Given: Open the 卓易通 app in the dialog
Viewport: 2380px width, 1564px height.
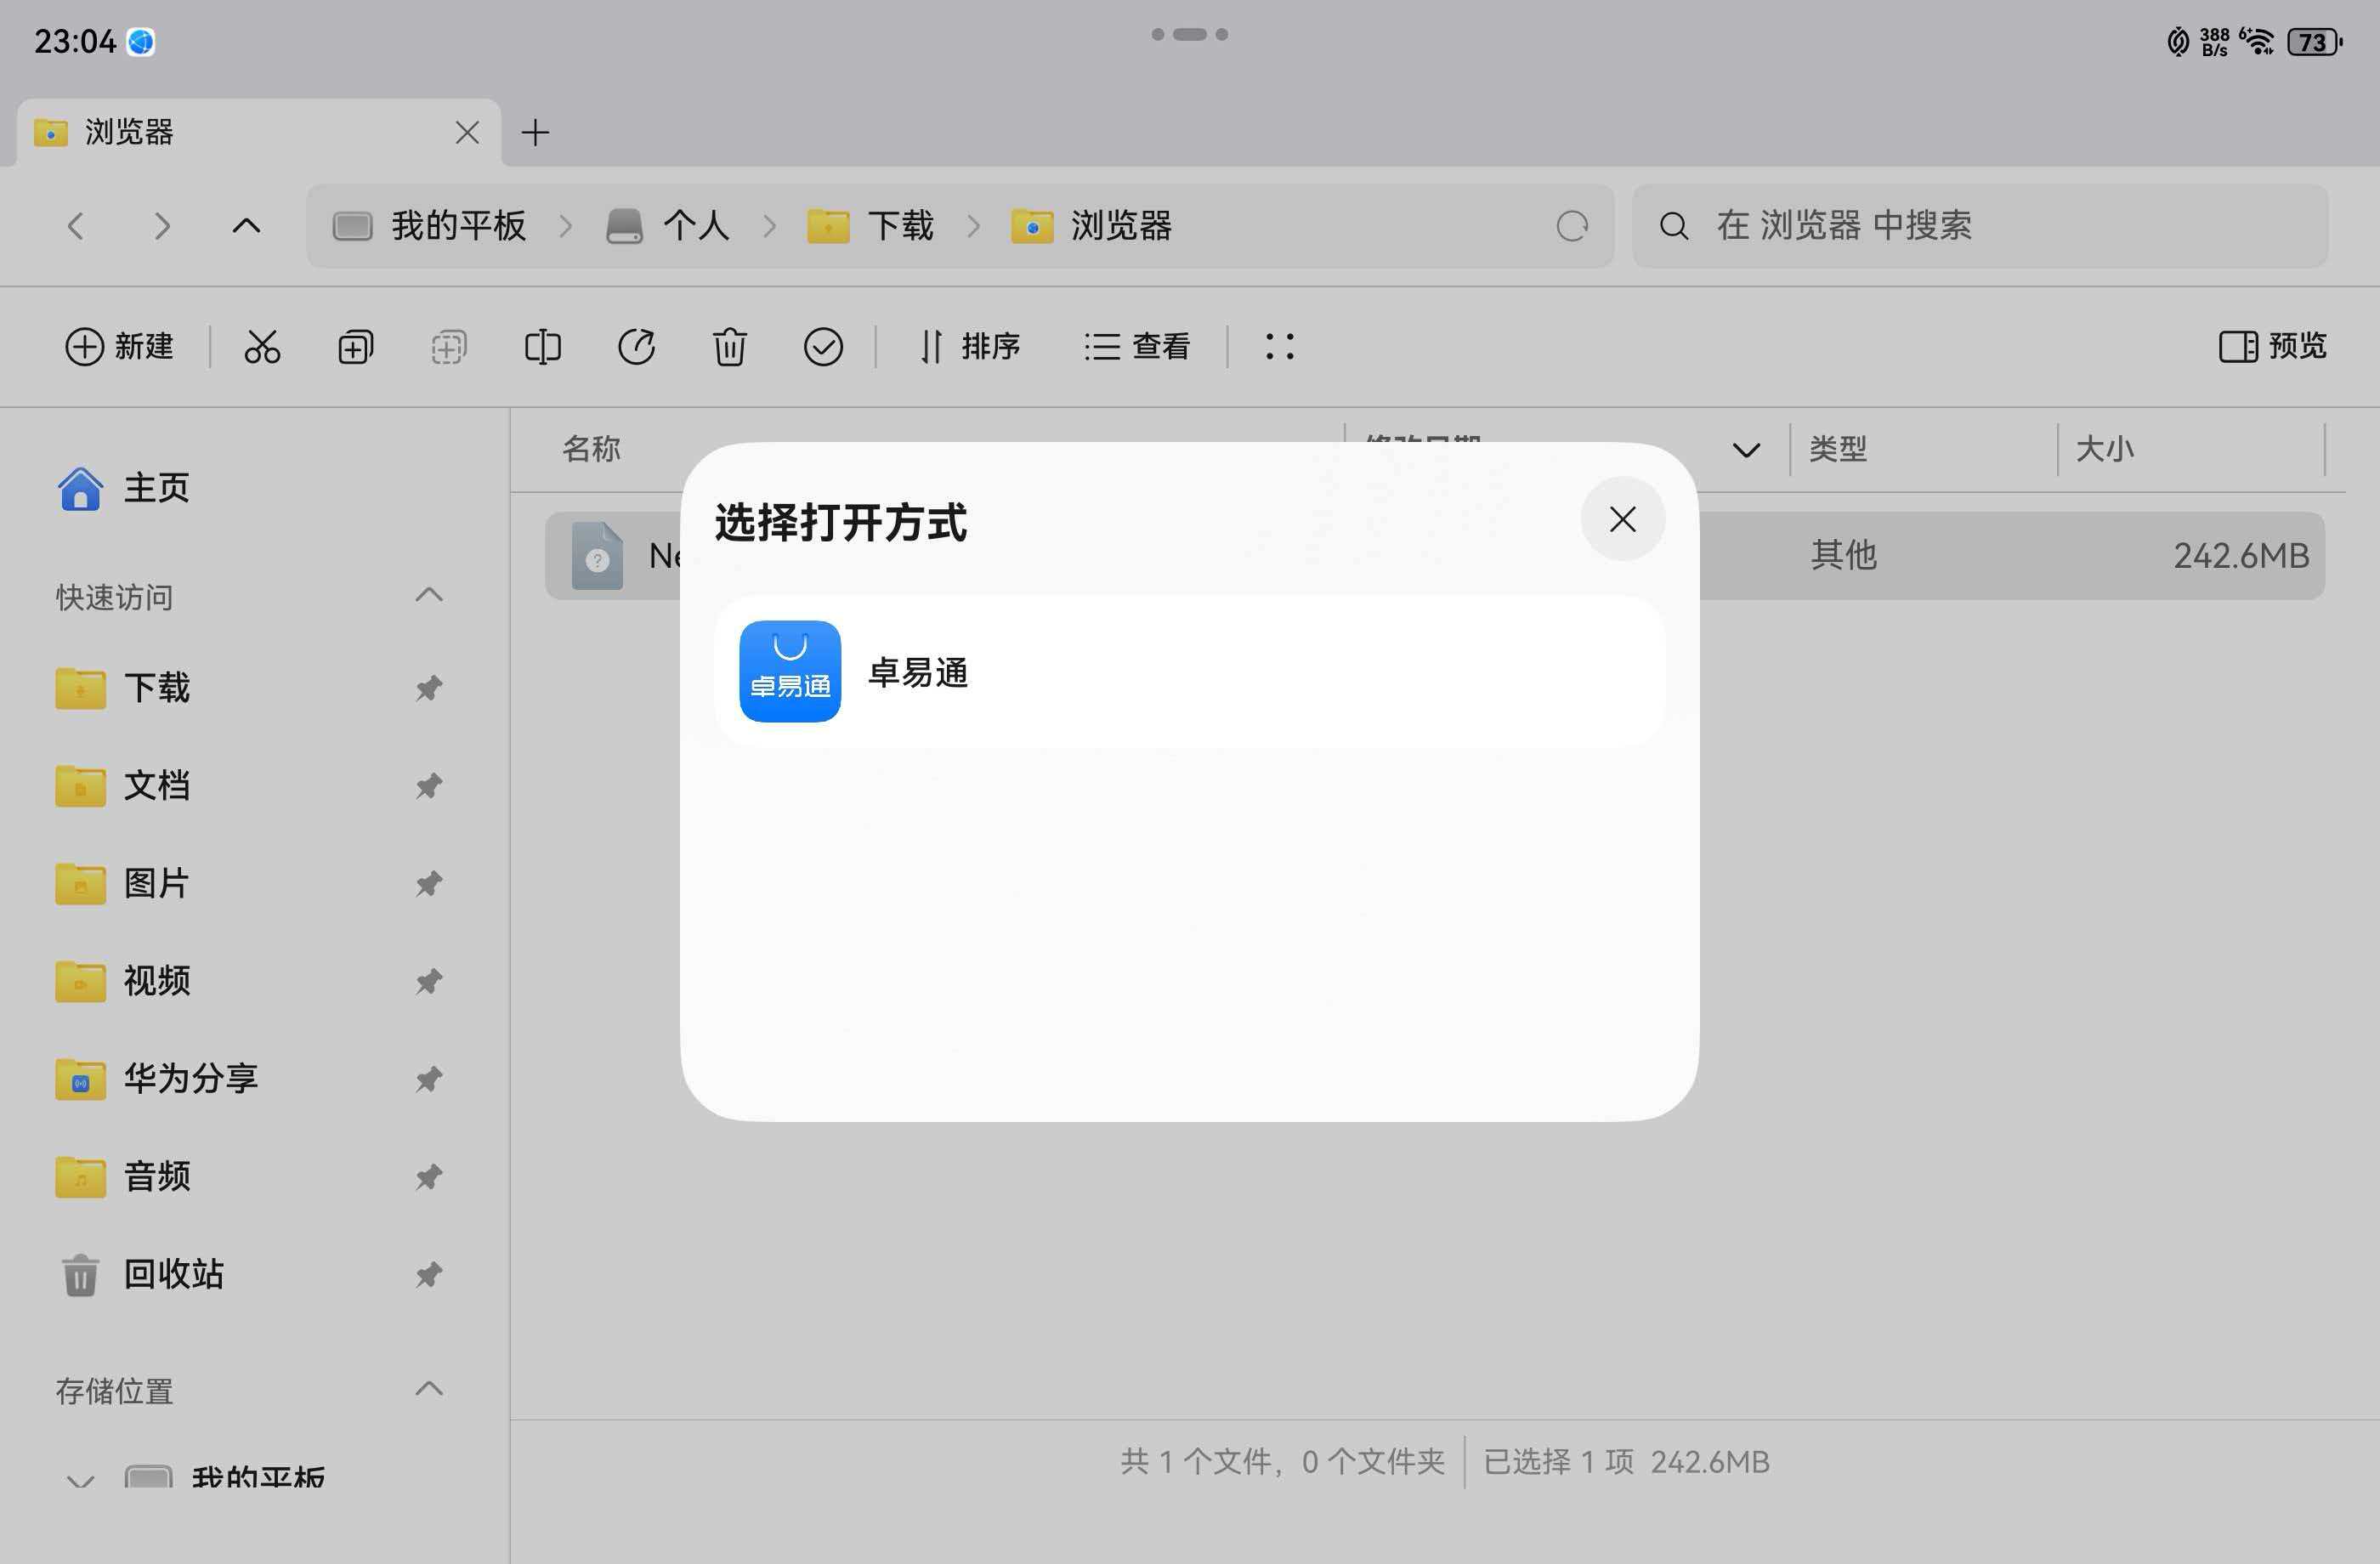Looking at the screenshot, I should click(916, 671).
